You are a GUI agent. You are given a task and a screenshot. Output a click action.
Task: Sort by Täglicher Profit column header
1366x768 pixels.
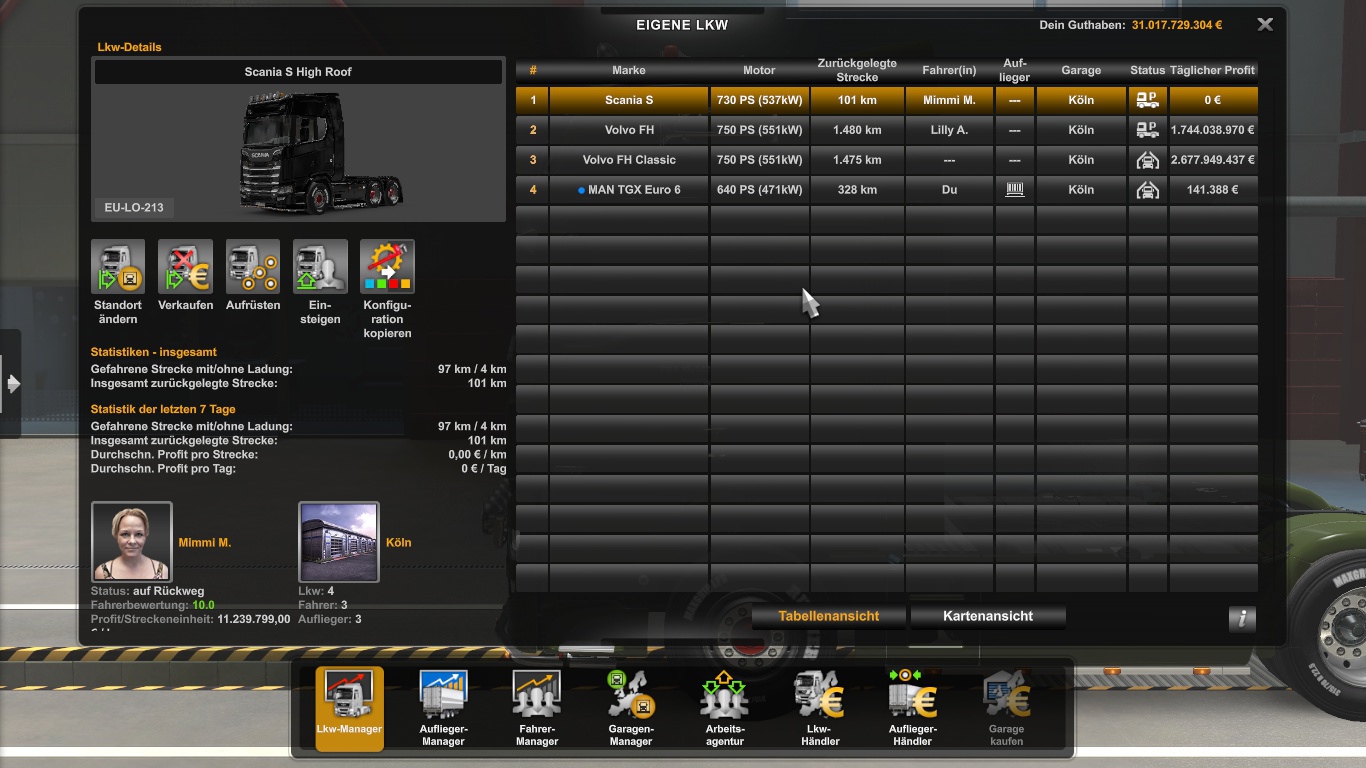pyautogui.click(x=1213, y=70)
